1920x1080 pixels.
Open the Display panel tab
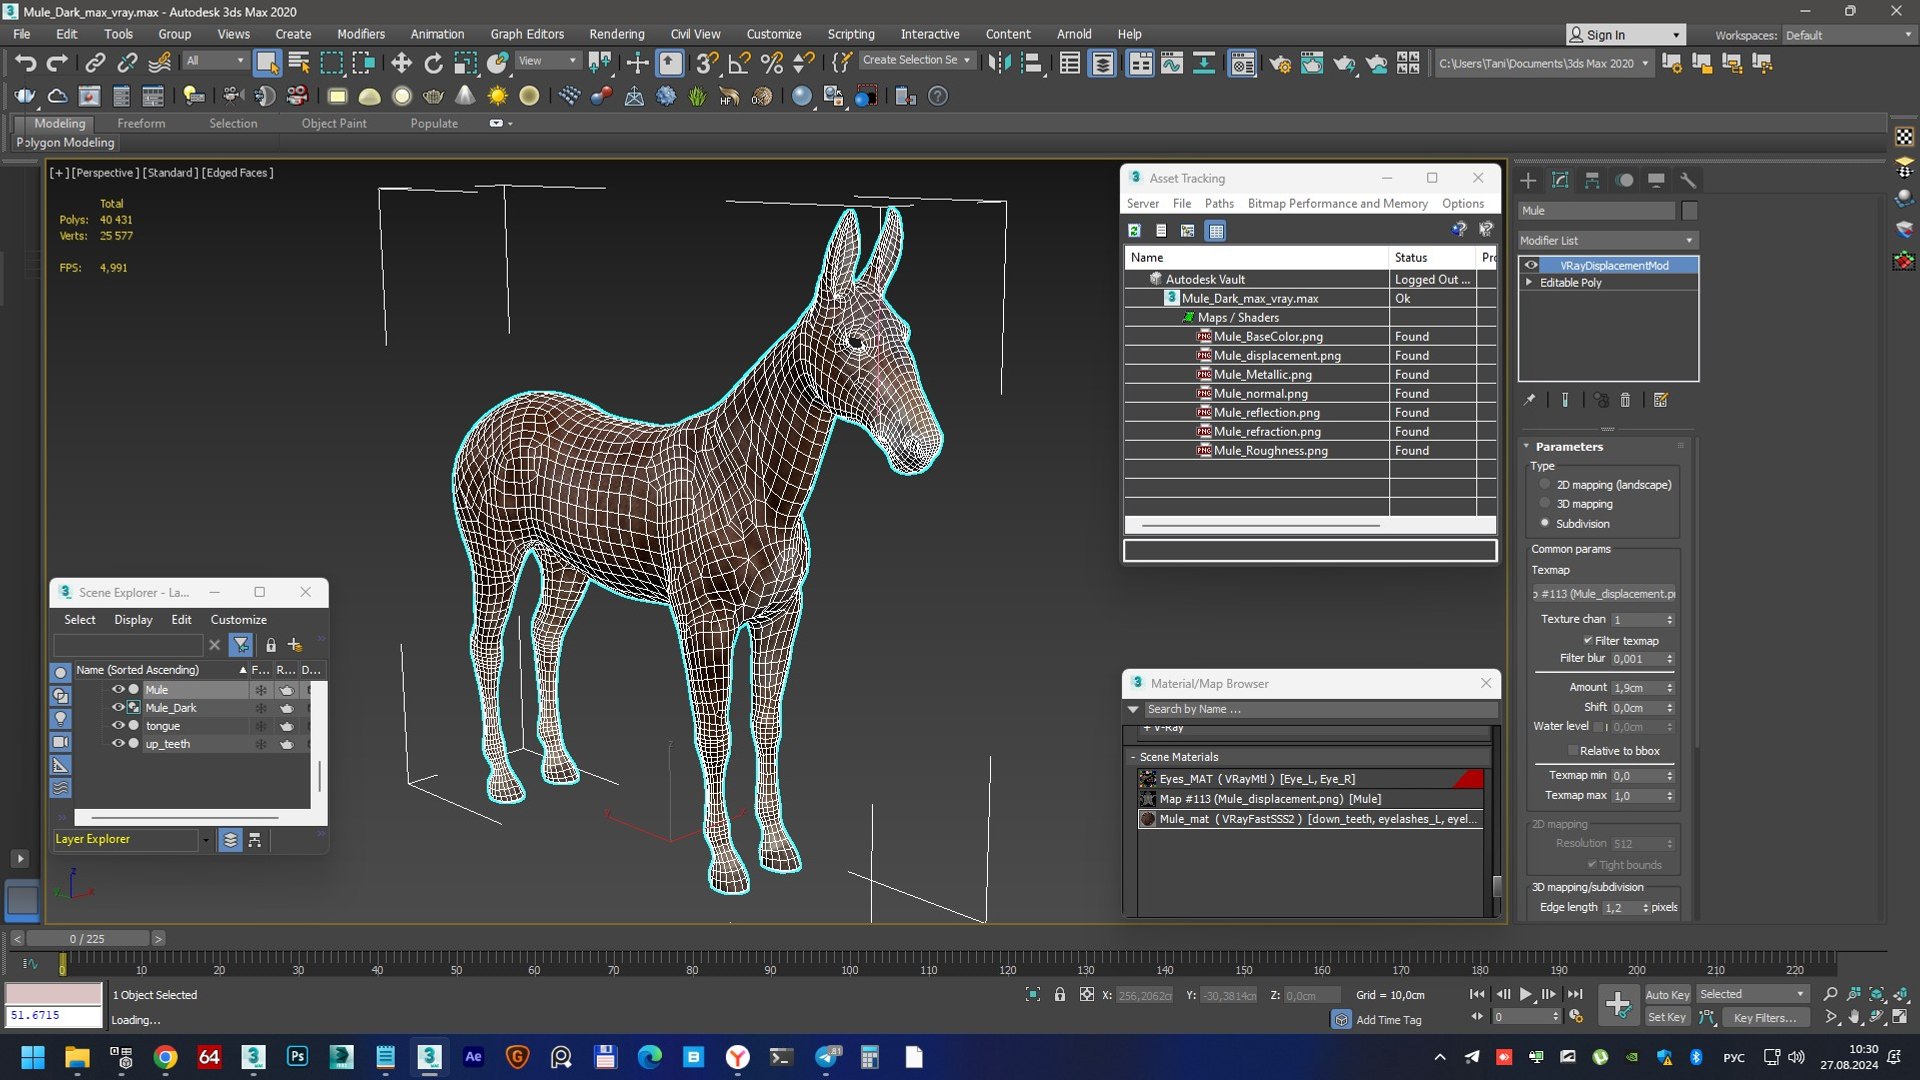(x=1656, y=180)
